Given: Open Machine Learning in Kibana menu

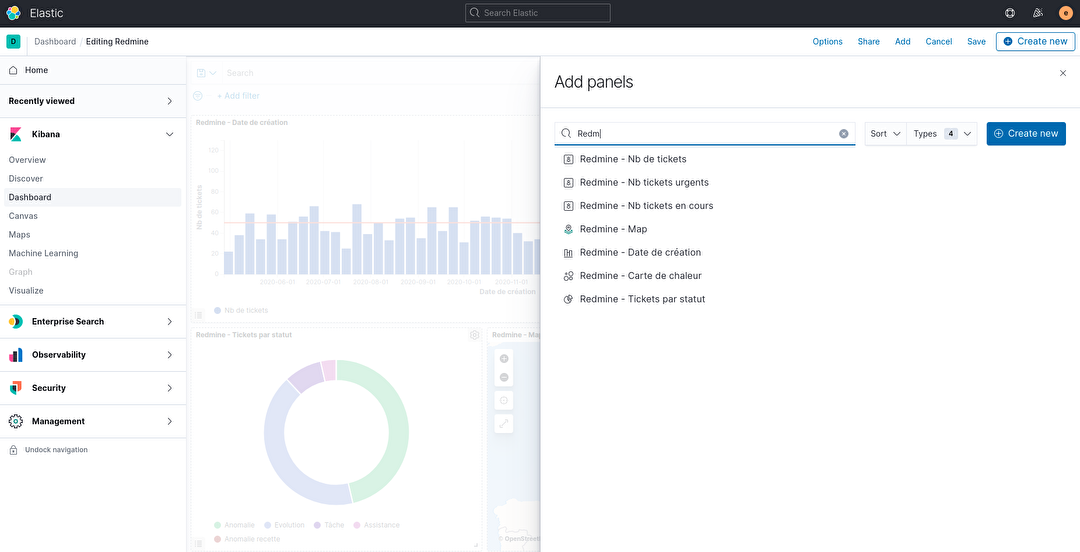Looking at the screenshot, I should (43, 253).
